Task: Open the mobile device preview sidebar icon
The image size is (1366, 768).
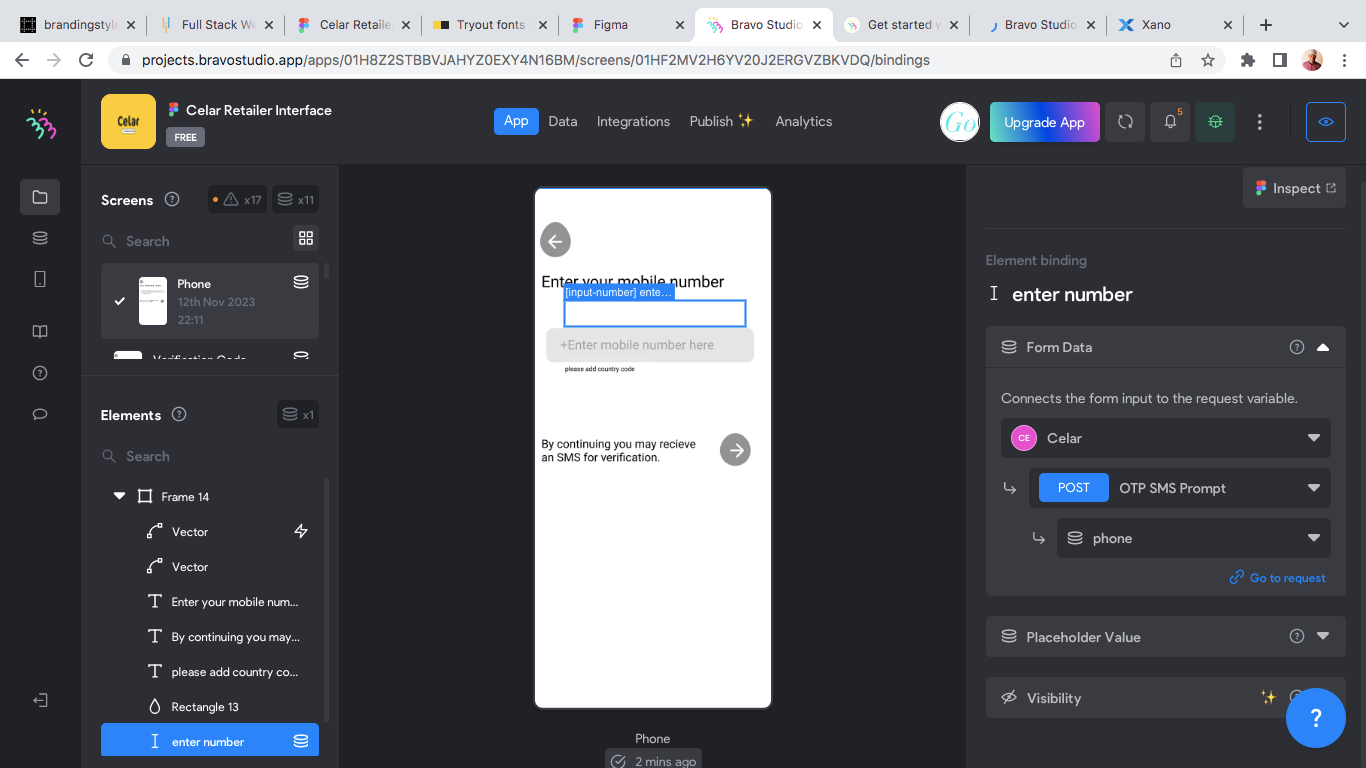Action: click(40, 279)
